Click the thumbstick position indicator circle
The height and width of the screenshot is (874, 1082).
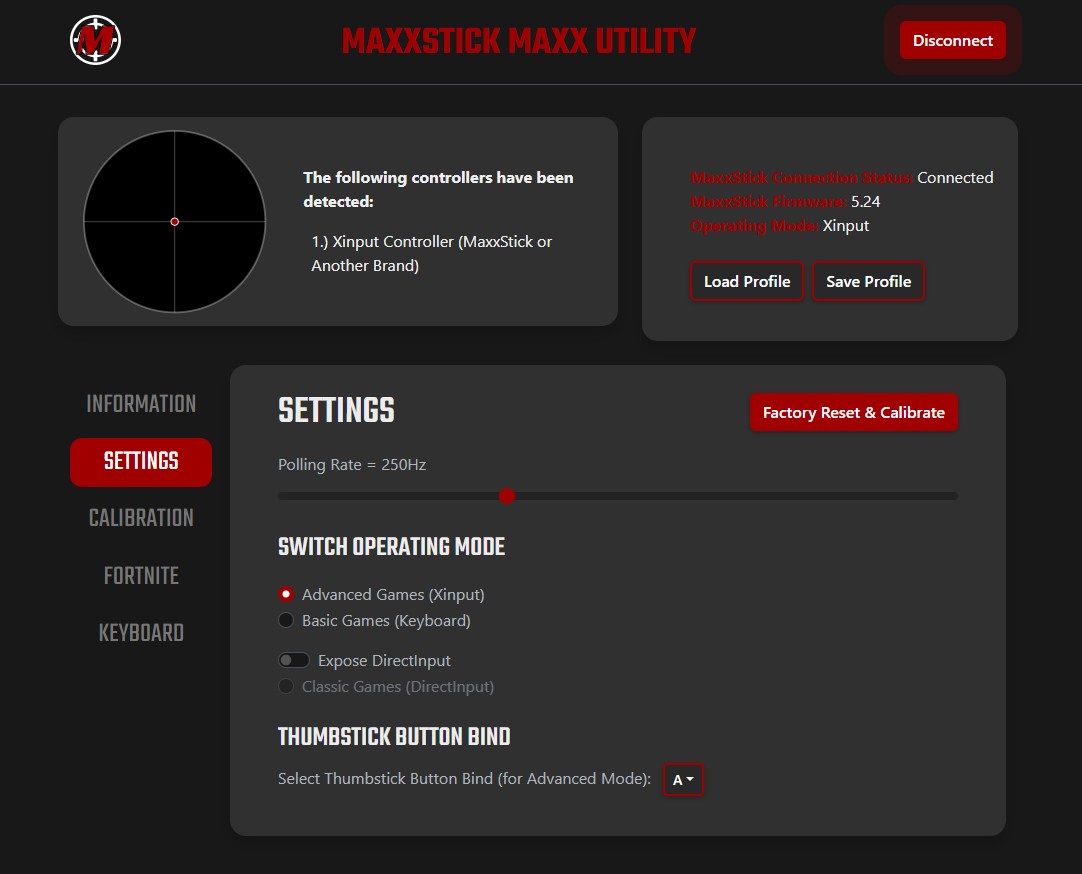175,221
